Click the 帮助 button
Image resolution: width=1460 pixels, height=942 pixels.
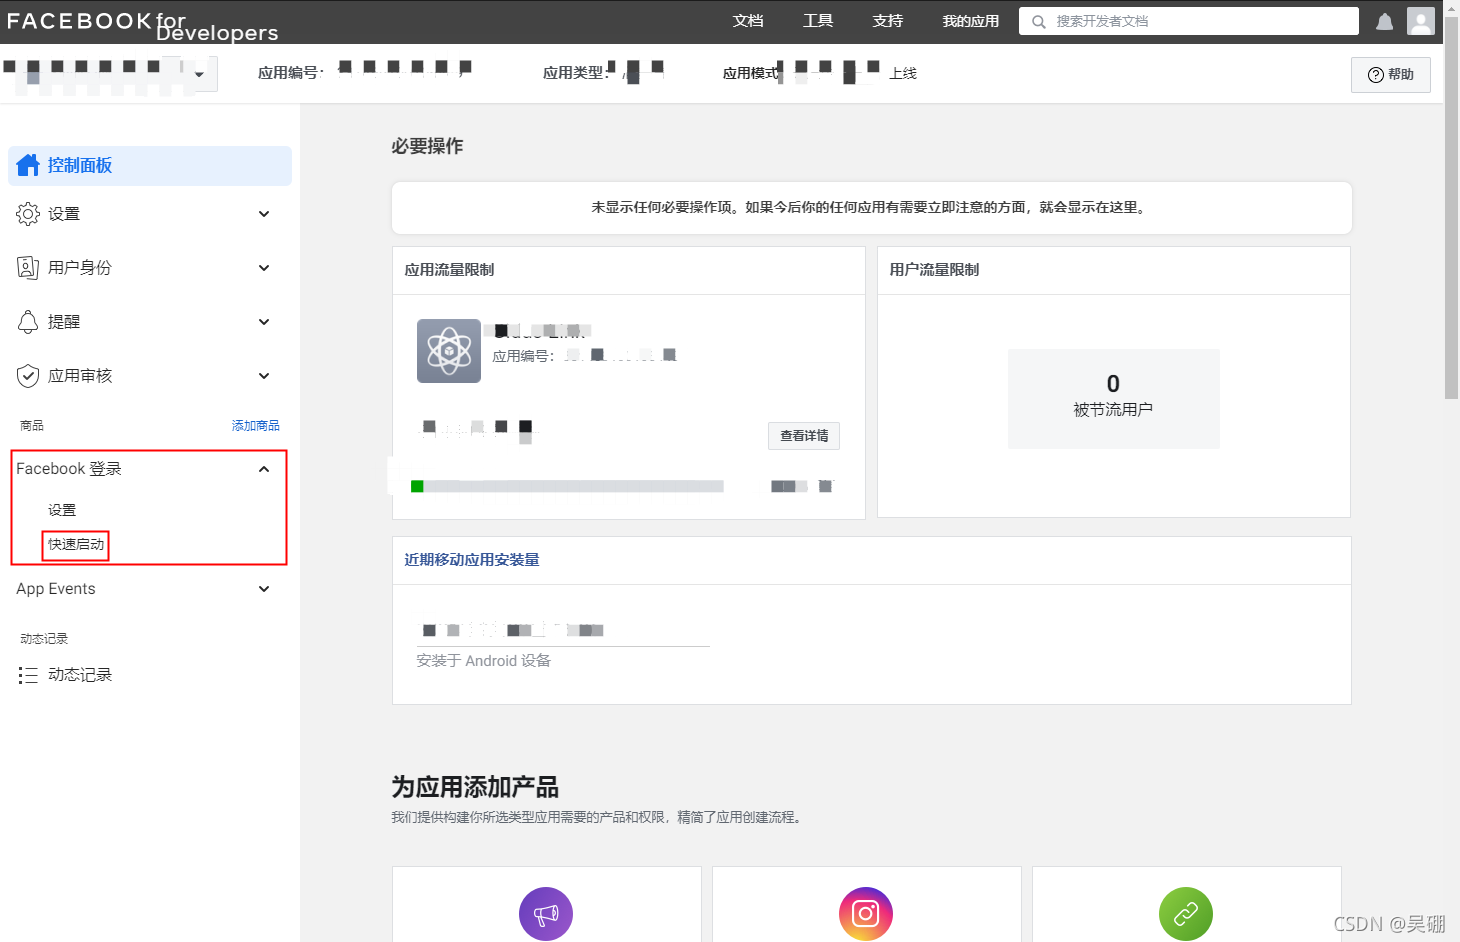pyautogui.click(x=1391, y=75)
